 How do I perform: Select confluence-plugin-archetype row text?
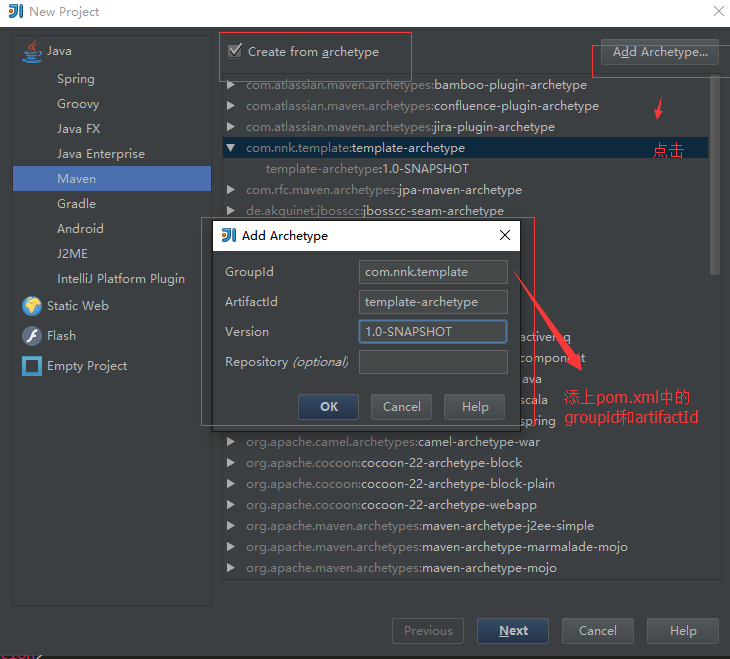(422, 106)
